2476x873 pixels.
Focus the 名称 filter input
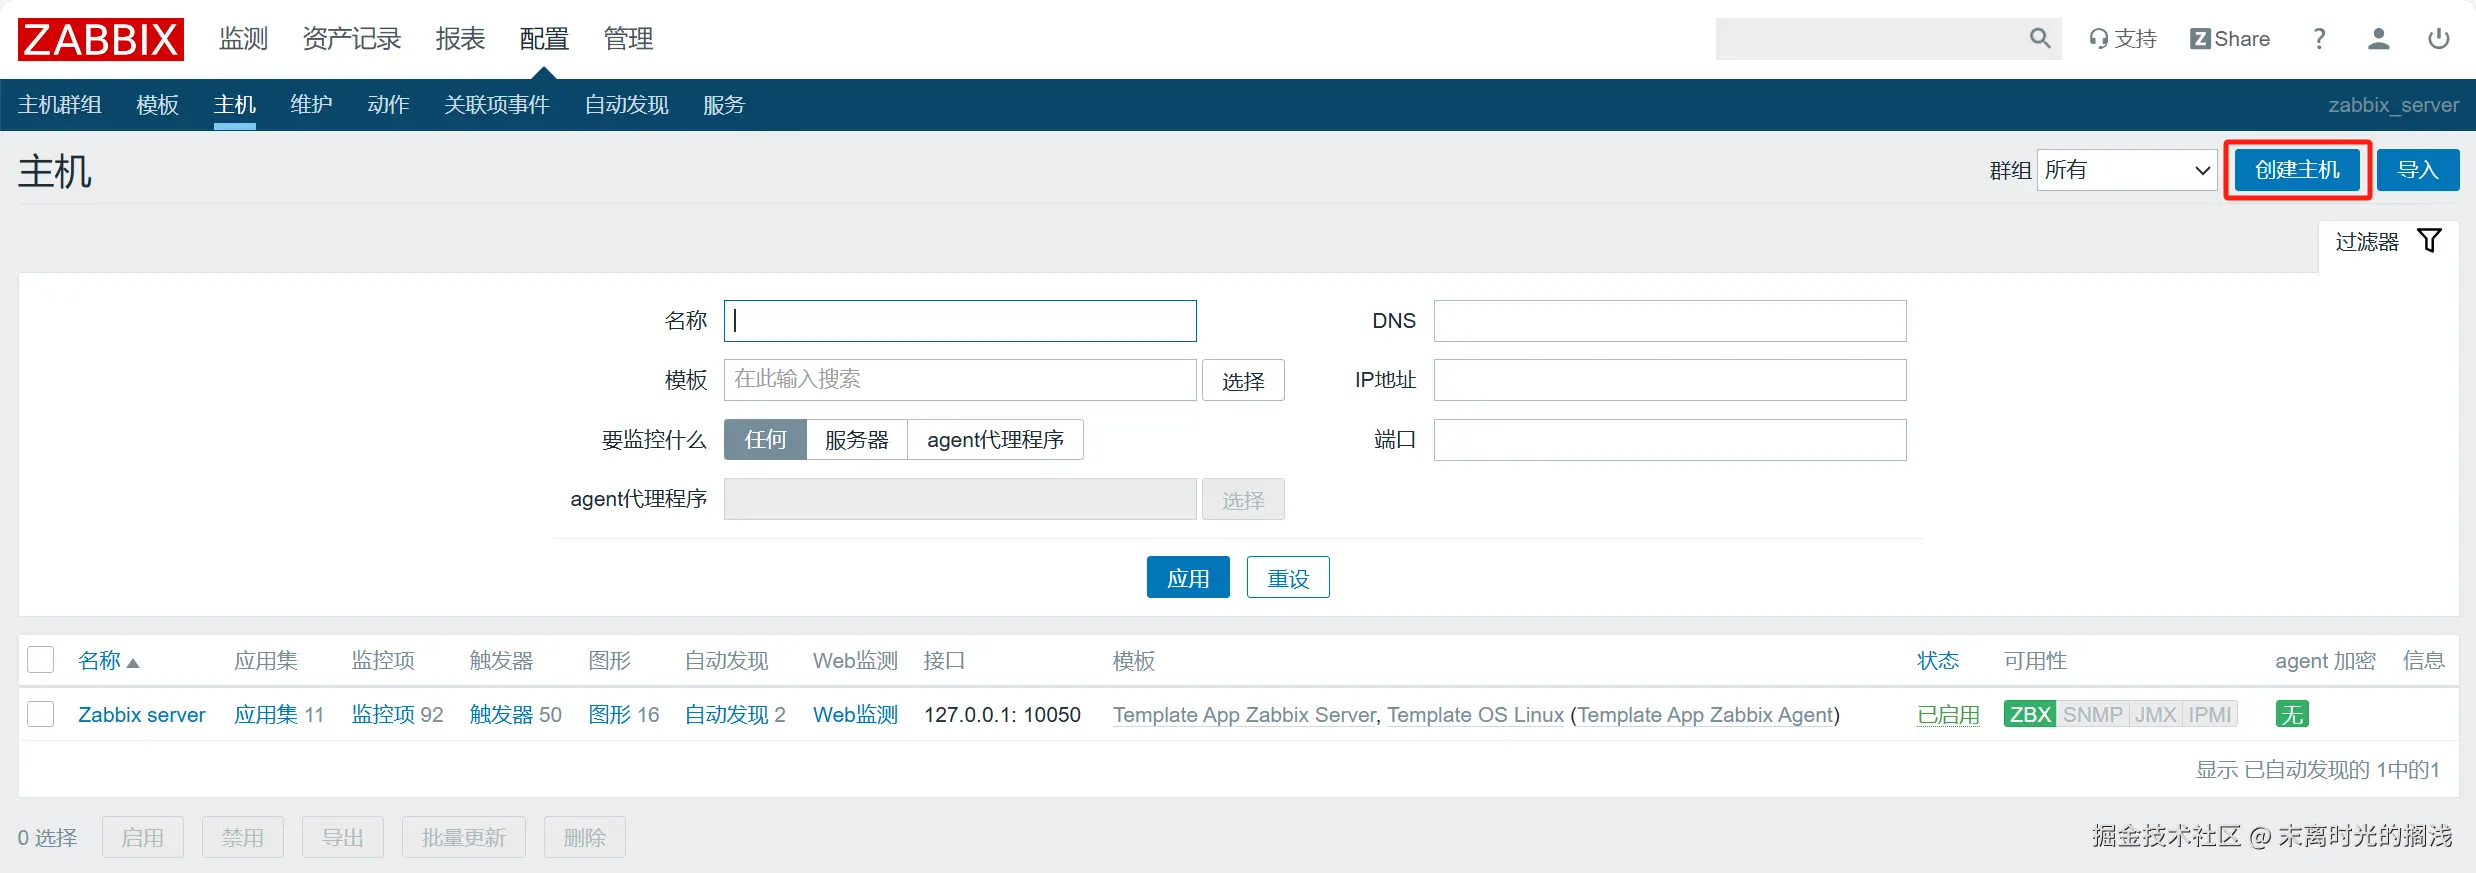coord(960,321)
